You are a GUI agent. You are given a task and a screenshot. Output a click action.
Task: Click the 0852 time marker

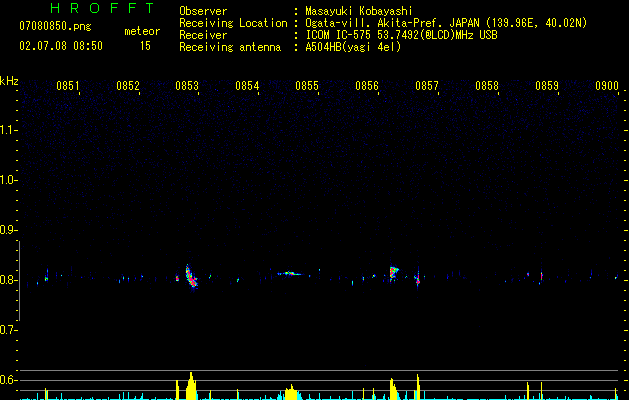pos(128,86)
